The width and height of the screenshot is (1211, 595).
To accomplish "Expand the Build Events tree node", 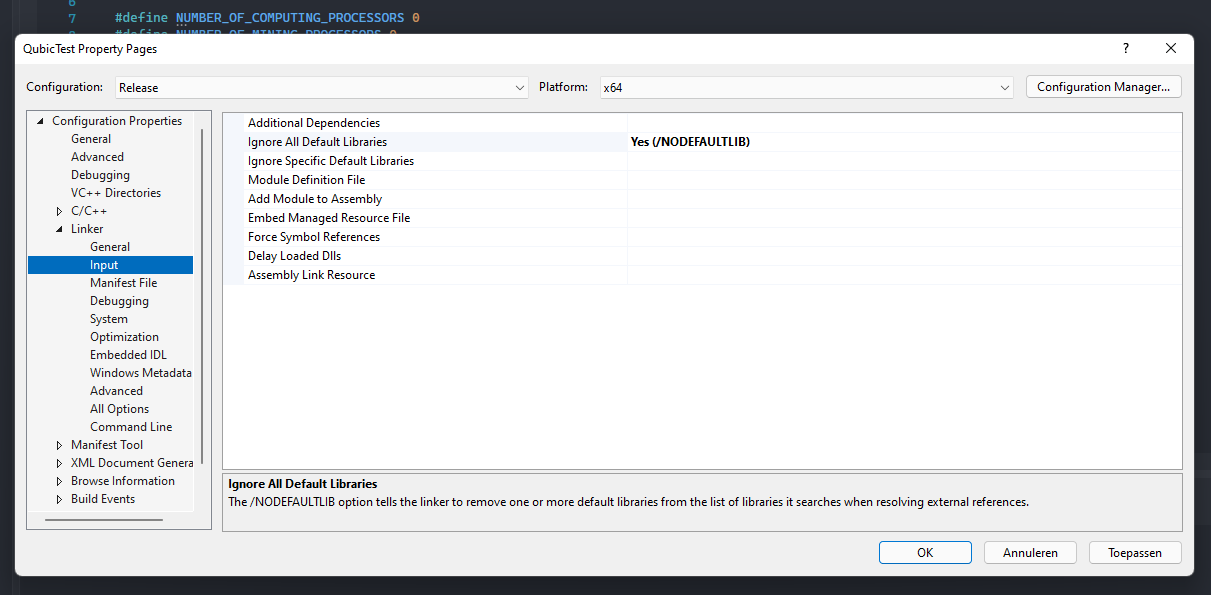I will click(59, 499).
